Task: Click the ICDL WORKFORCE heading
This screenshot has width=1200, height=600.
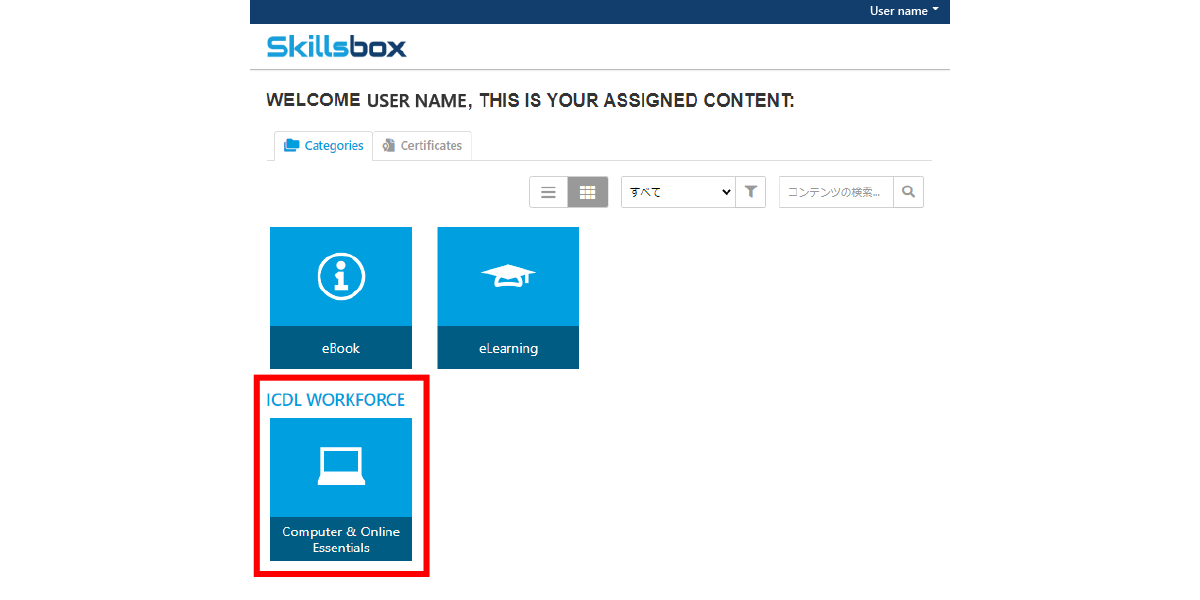Action: tap(336, 400)
